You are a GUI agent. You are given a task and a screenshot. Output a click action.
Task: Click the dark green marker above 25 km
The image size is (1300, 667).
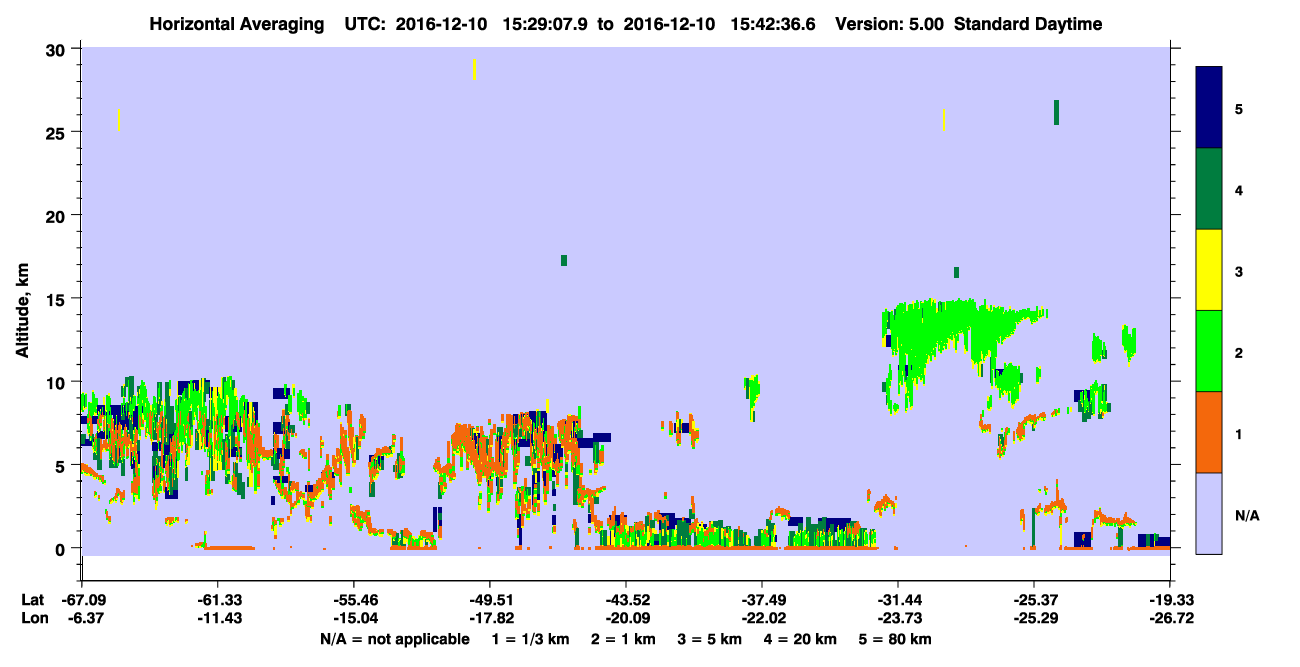click(1056, 112)
